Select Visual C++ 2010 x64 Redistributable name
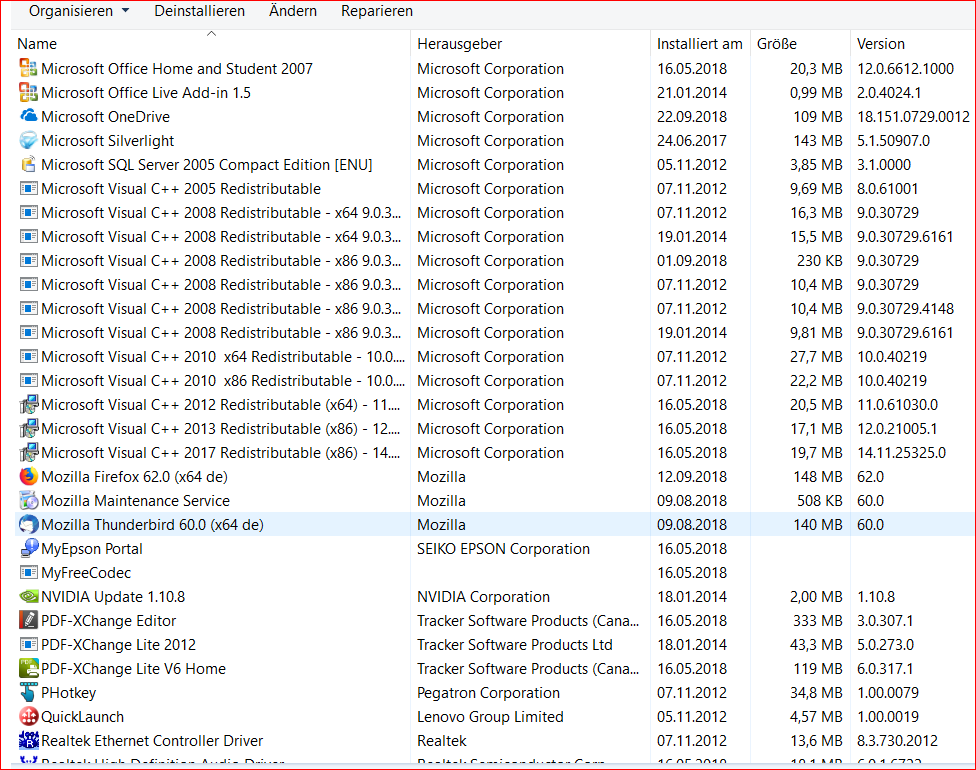Screen dimensions: 976x770 tap(223, 357)
